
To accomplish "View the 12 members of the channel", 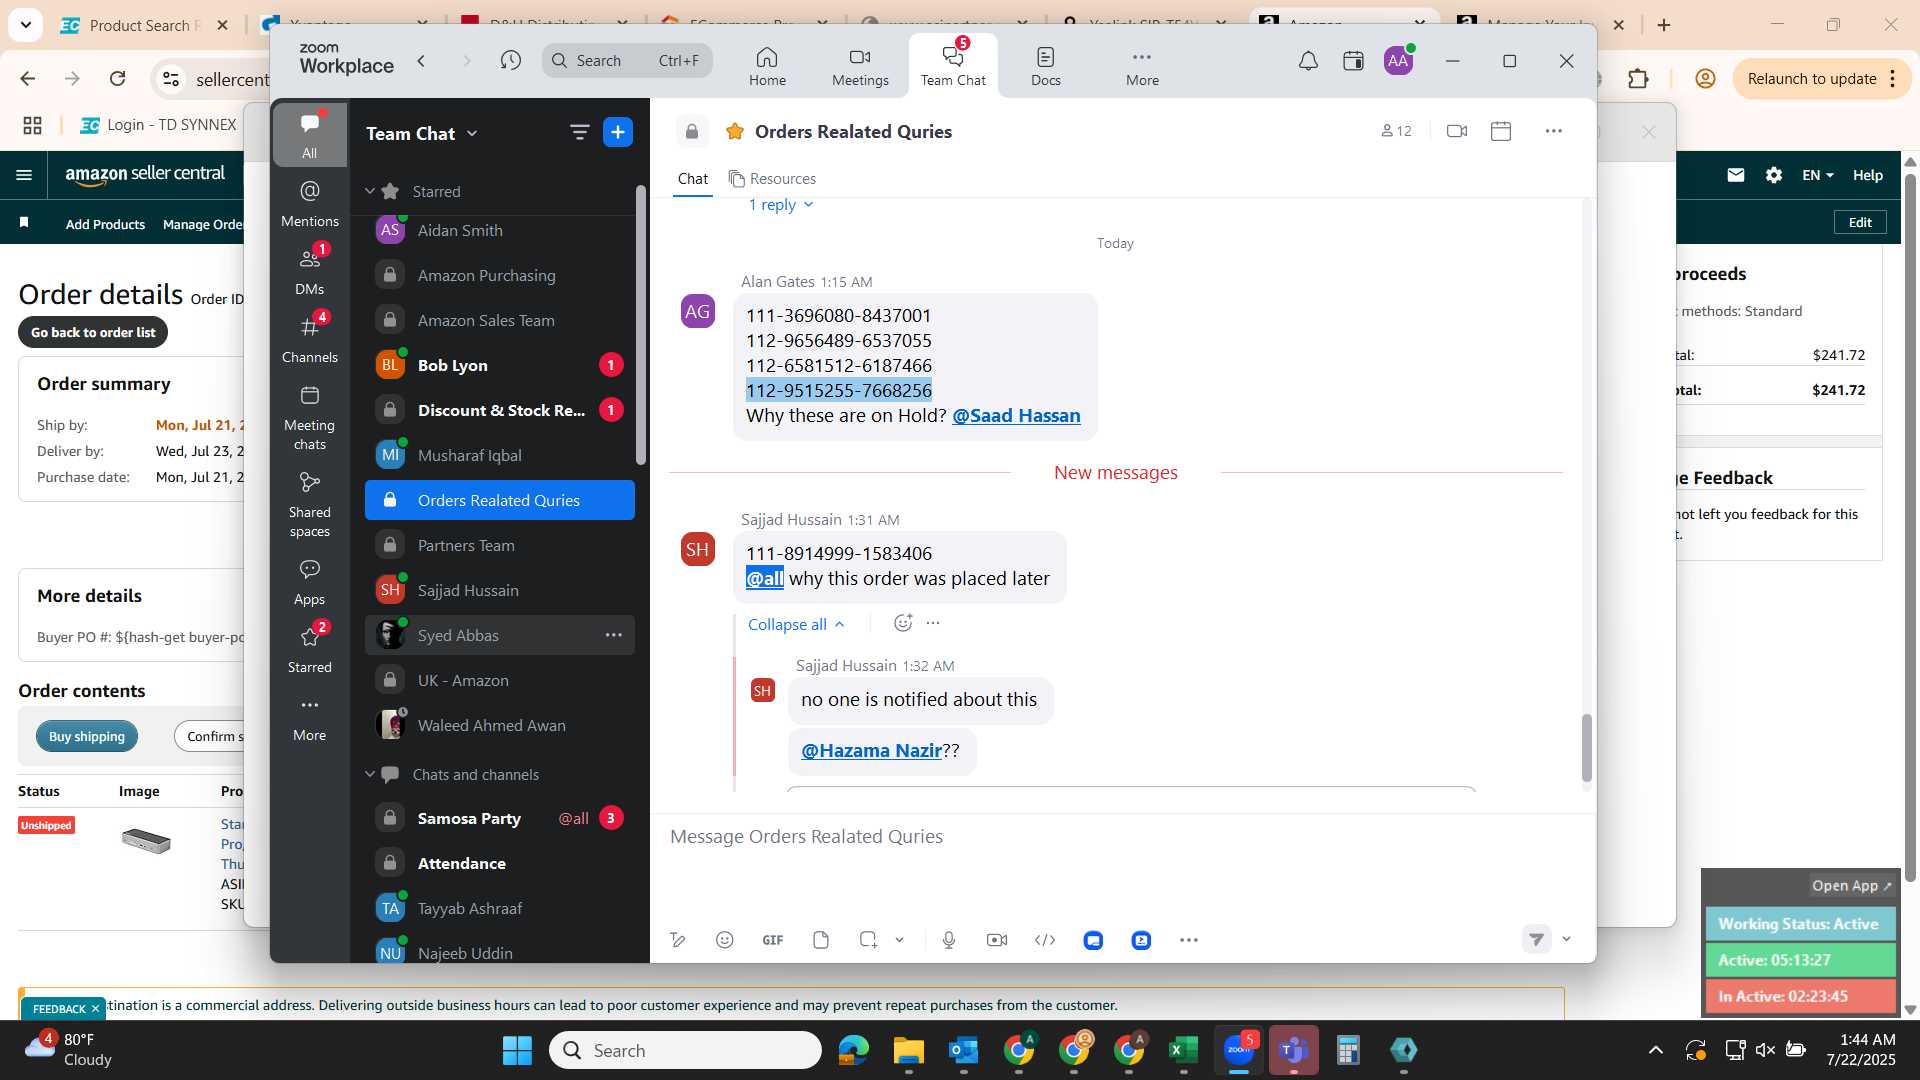I will (1396, 131).
